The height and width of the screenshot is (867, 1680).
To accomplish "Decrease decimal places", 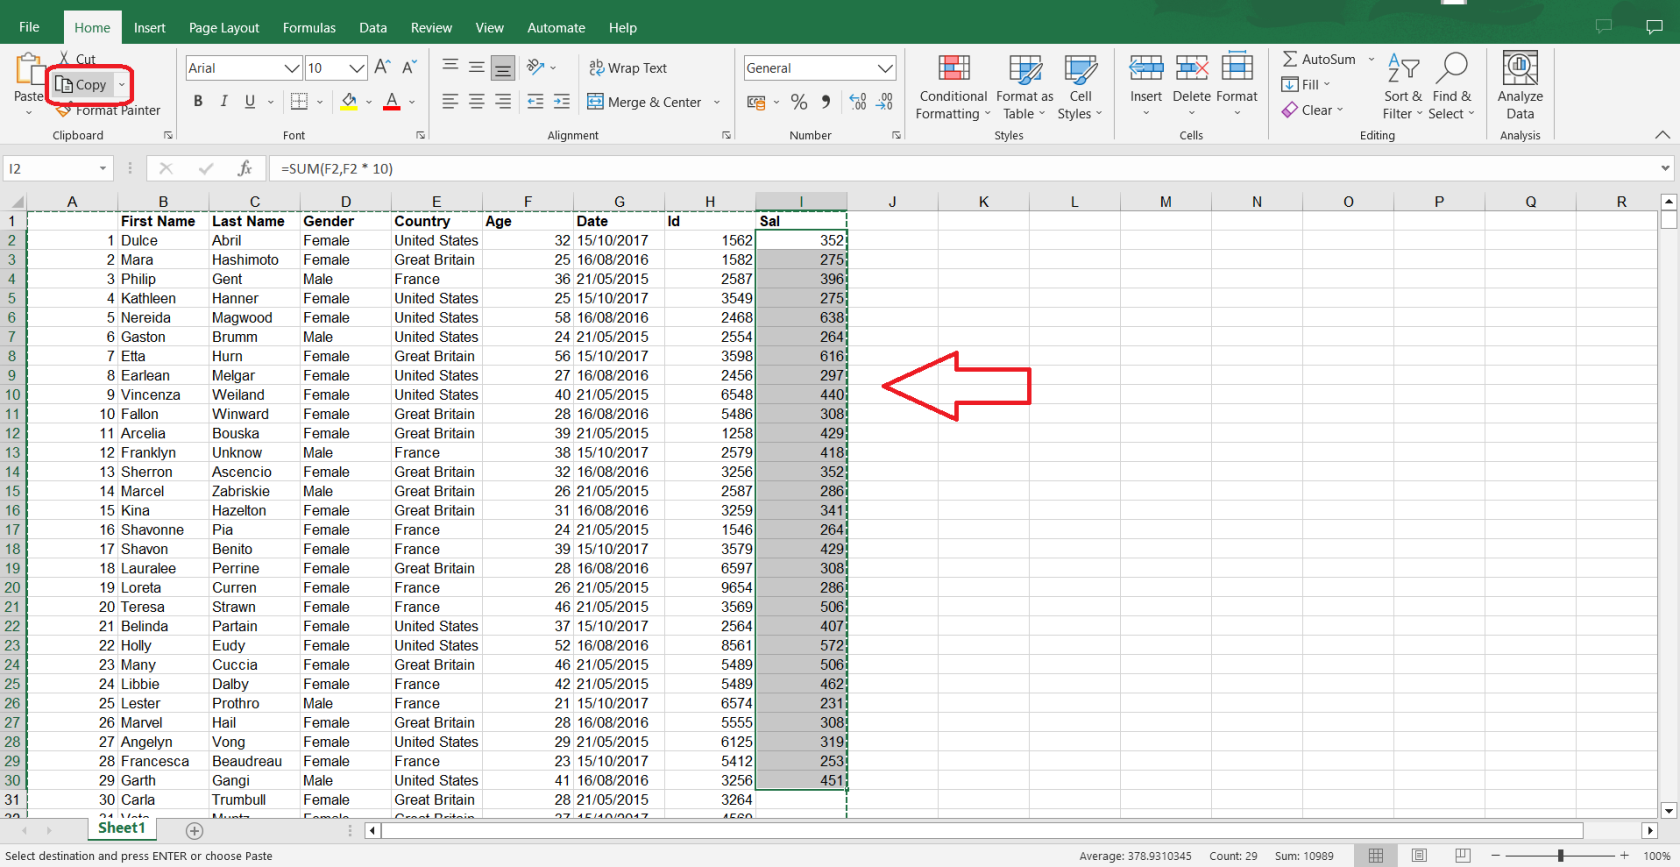I will tap(885, 102).
